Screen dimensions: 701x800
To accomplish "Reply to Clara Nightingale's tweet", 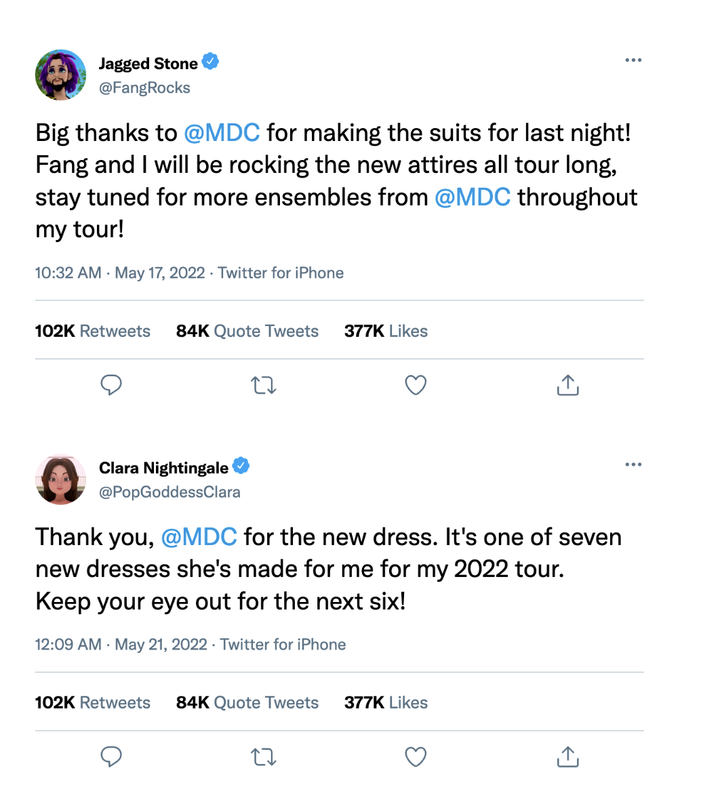I will click(113, 757).
